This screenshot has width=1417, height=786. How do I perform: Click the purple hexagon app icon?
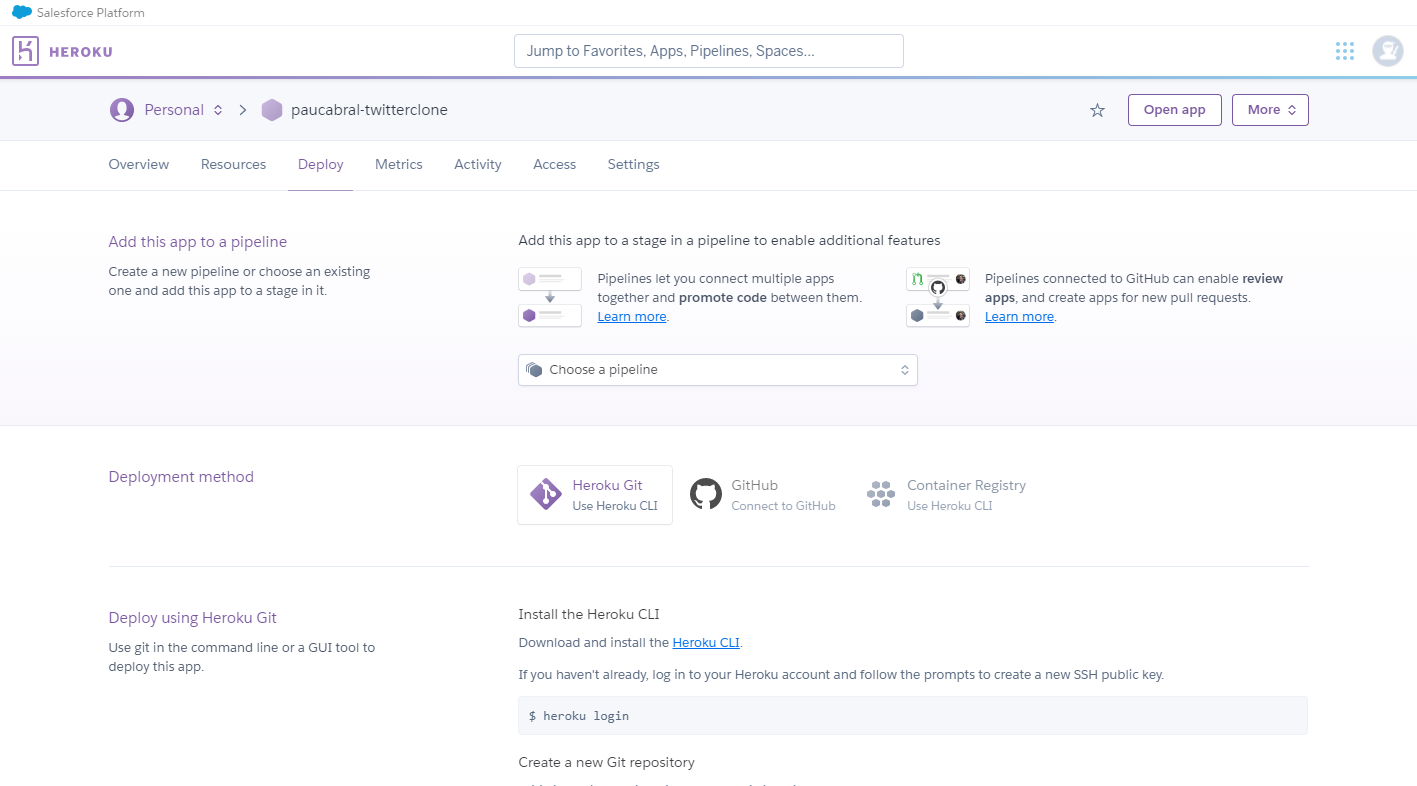[272, 110]
